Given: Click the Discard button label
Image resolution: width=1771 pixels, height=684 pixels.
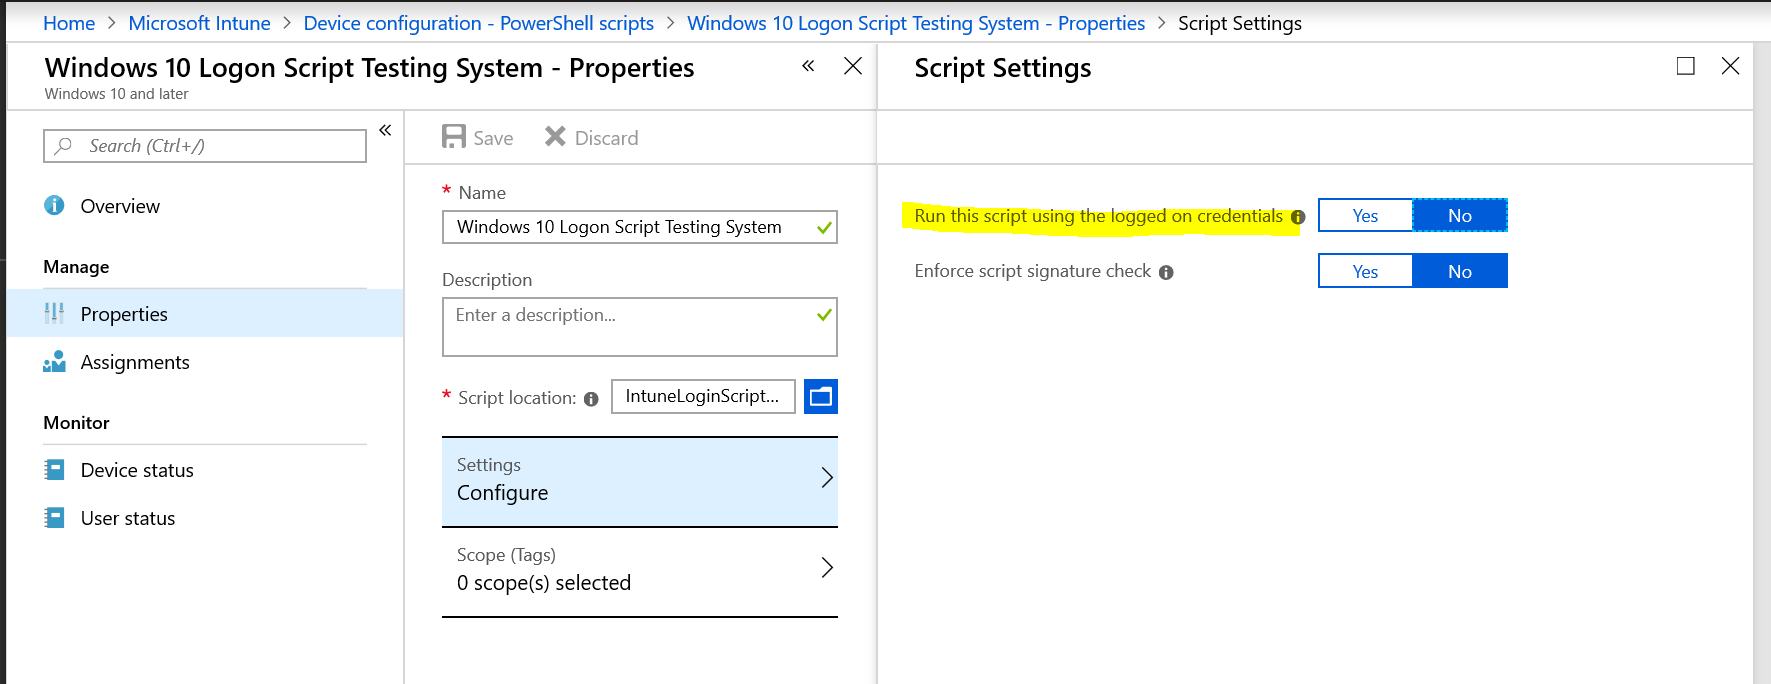Looking at the screenshot, I should click(606, 138).
